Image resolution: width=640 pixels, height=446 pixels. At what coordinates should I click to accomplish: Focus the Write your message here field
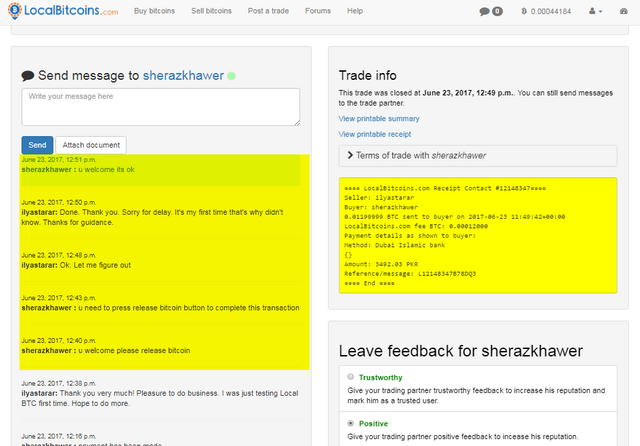(161, 107)
